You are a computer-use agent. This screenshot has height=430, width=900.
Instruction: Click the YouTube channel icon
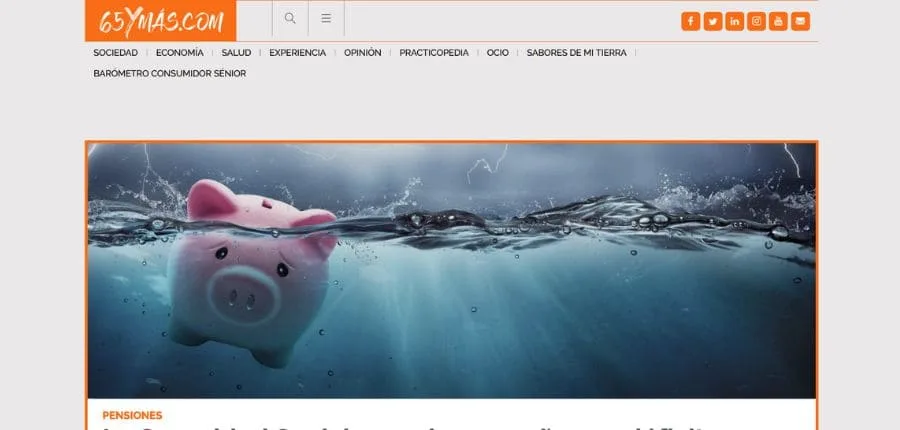779,21
